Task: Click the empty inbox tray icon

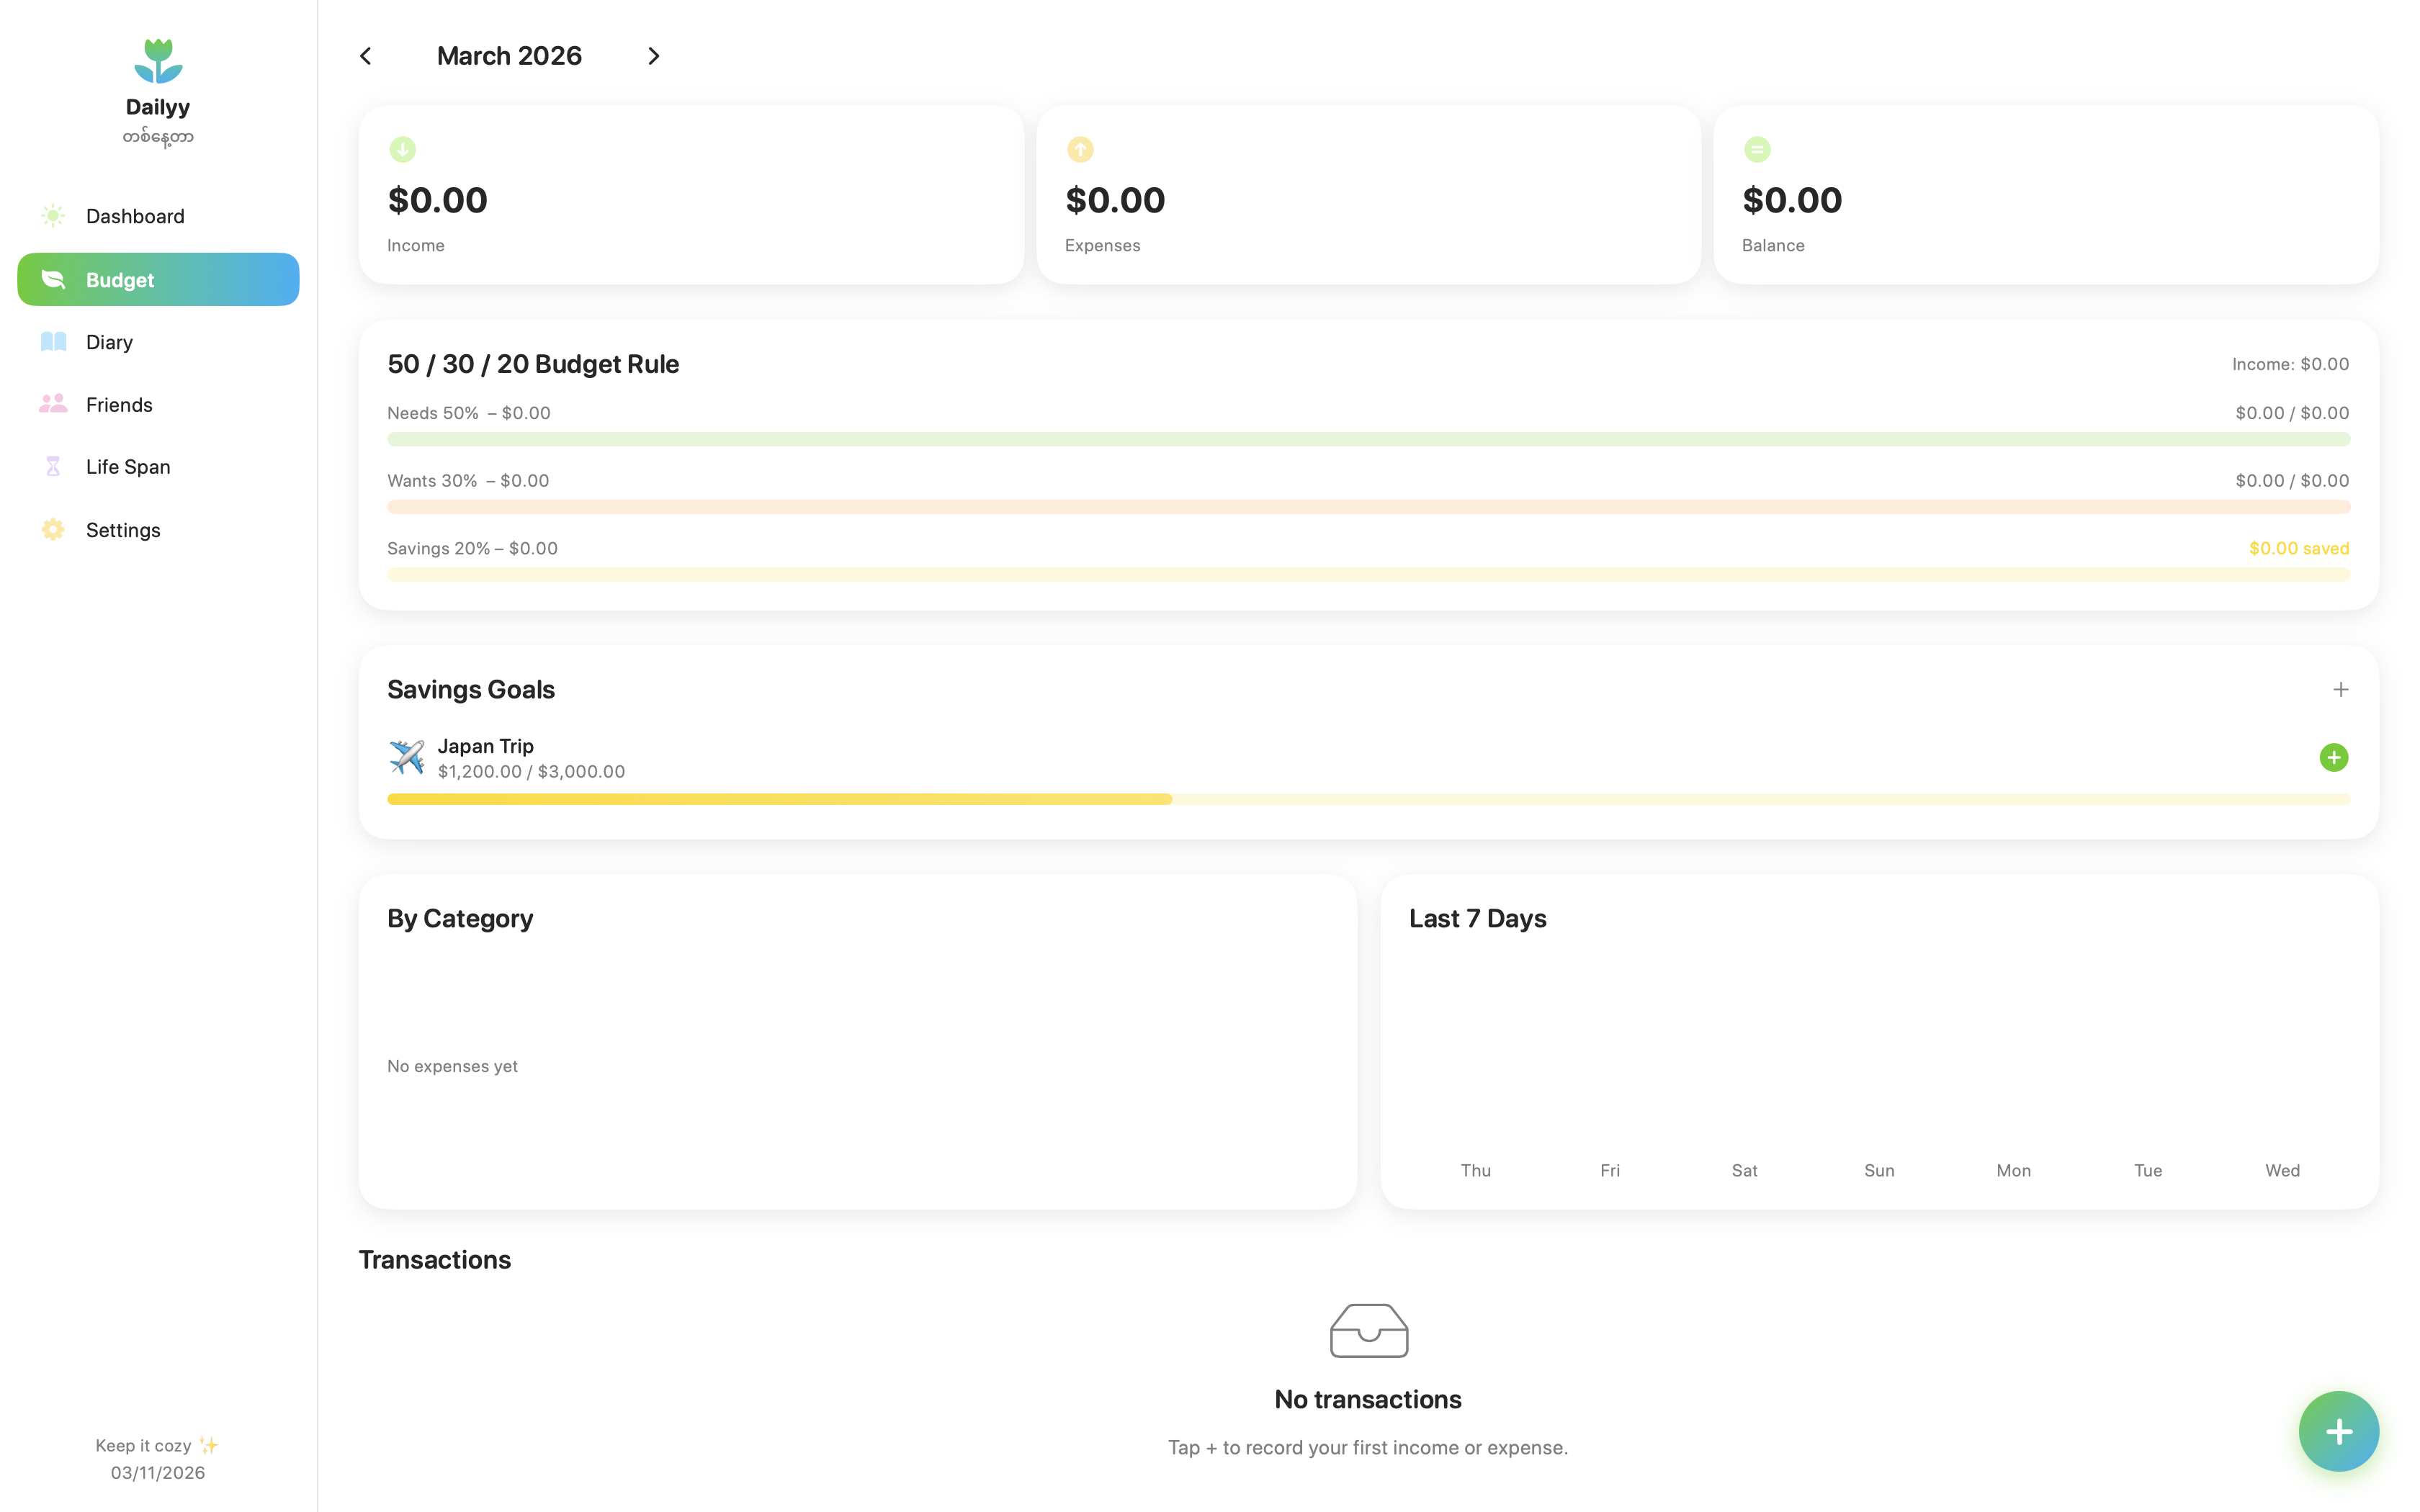Action: tap(1368, 1331)
